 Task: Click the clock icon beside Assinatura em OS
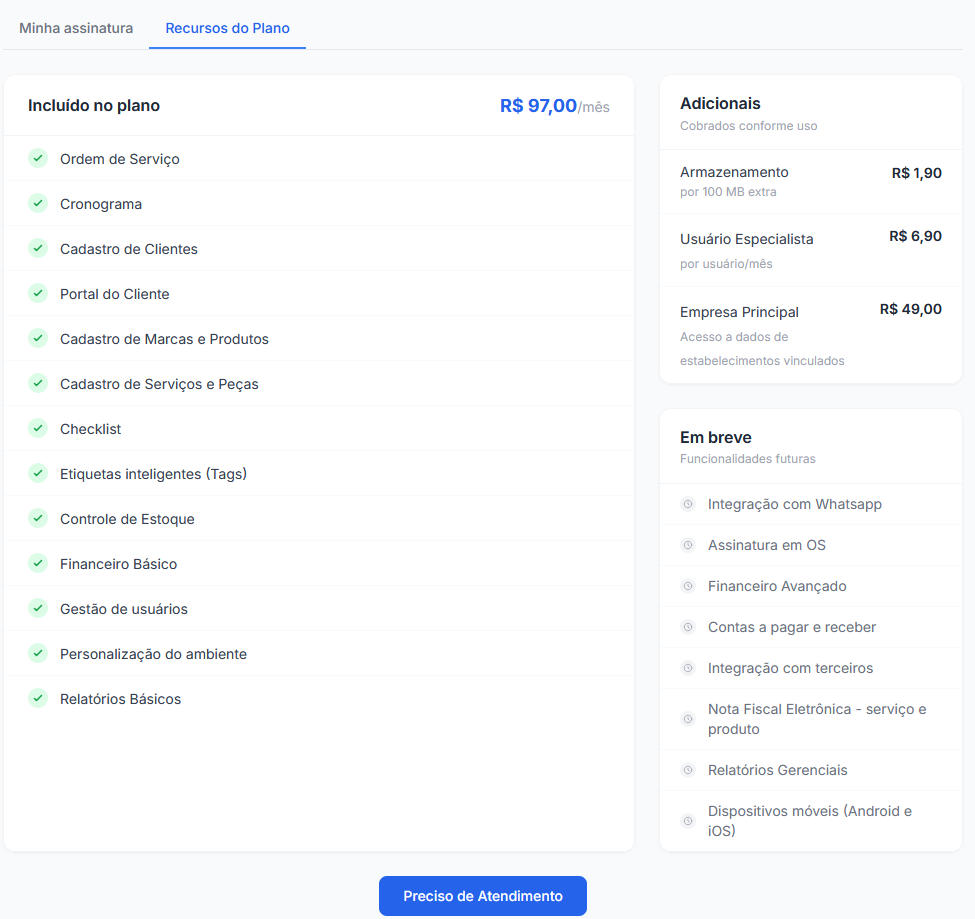688,545
